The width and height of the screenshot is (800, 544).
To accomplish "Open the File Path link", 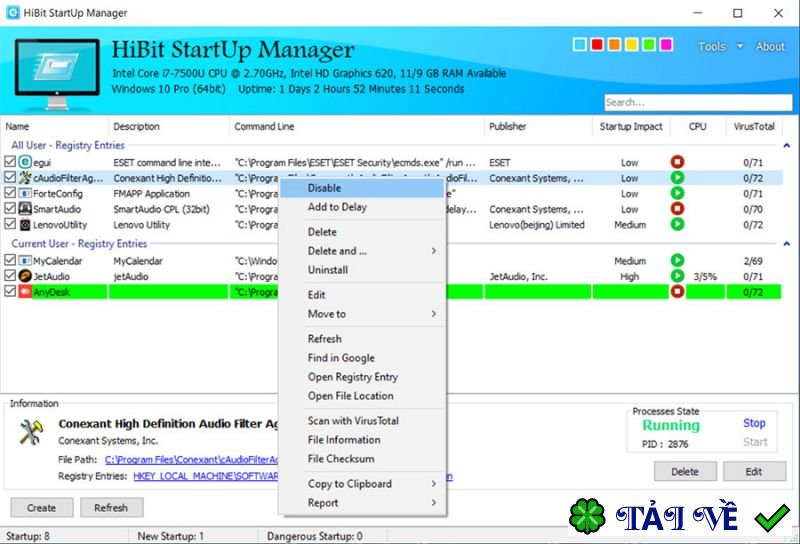I will click(x=191, y=460).
